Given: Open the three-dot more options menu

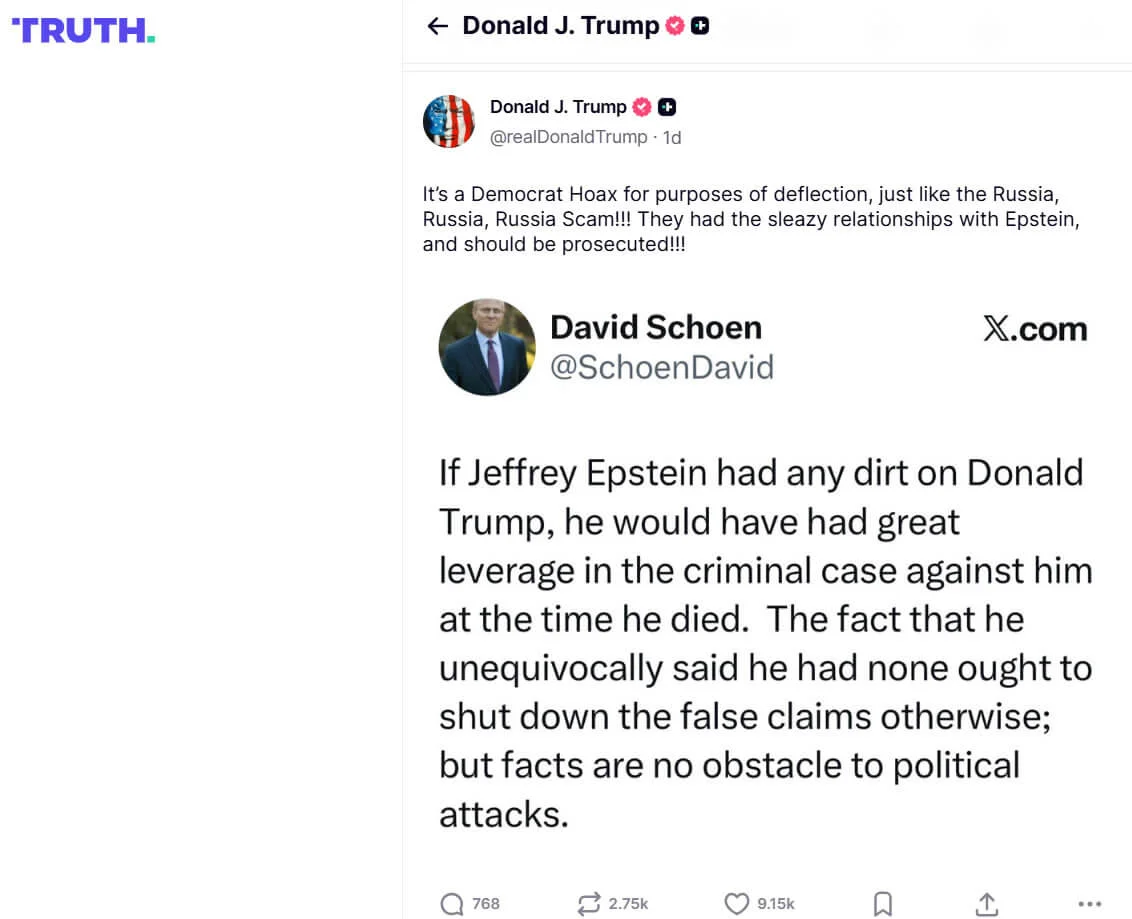Looking at the screenshot, I should pyautogui.click(x=1090, y=904).
